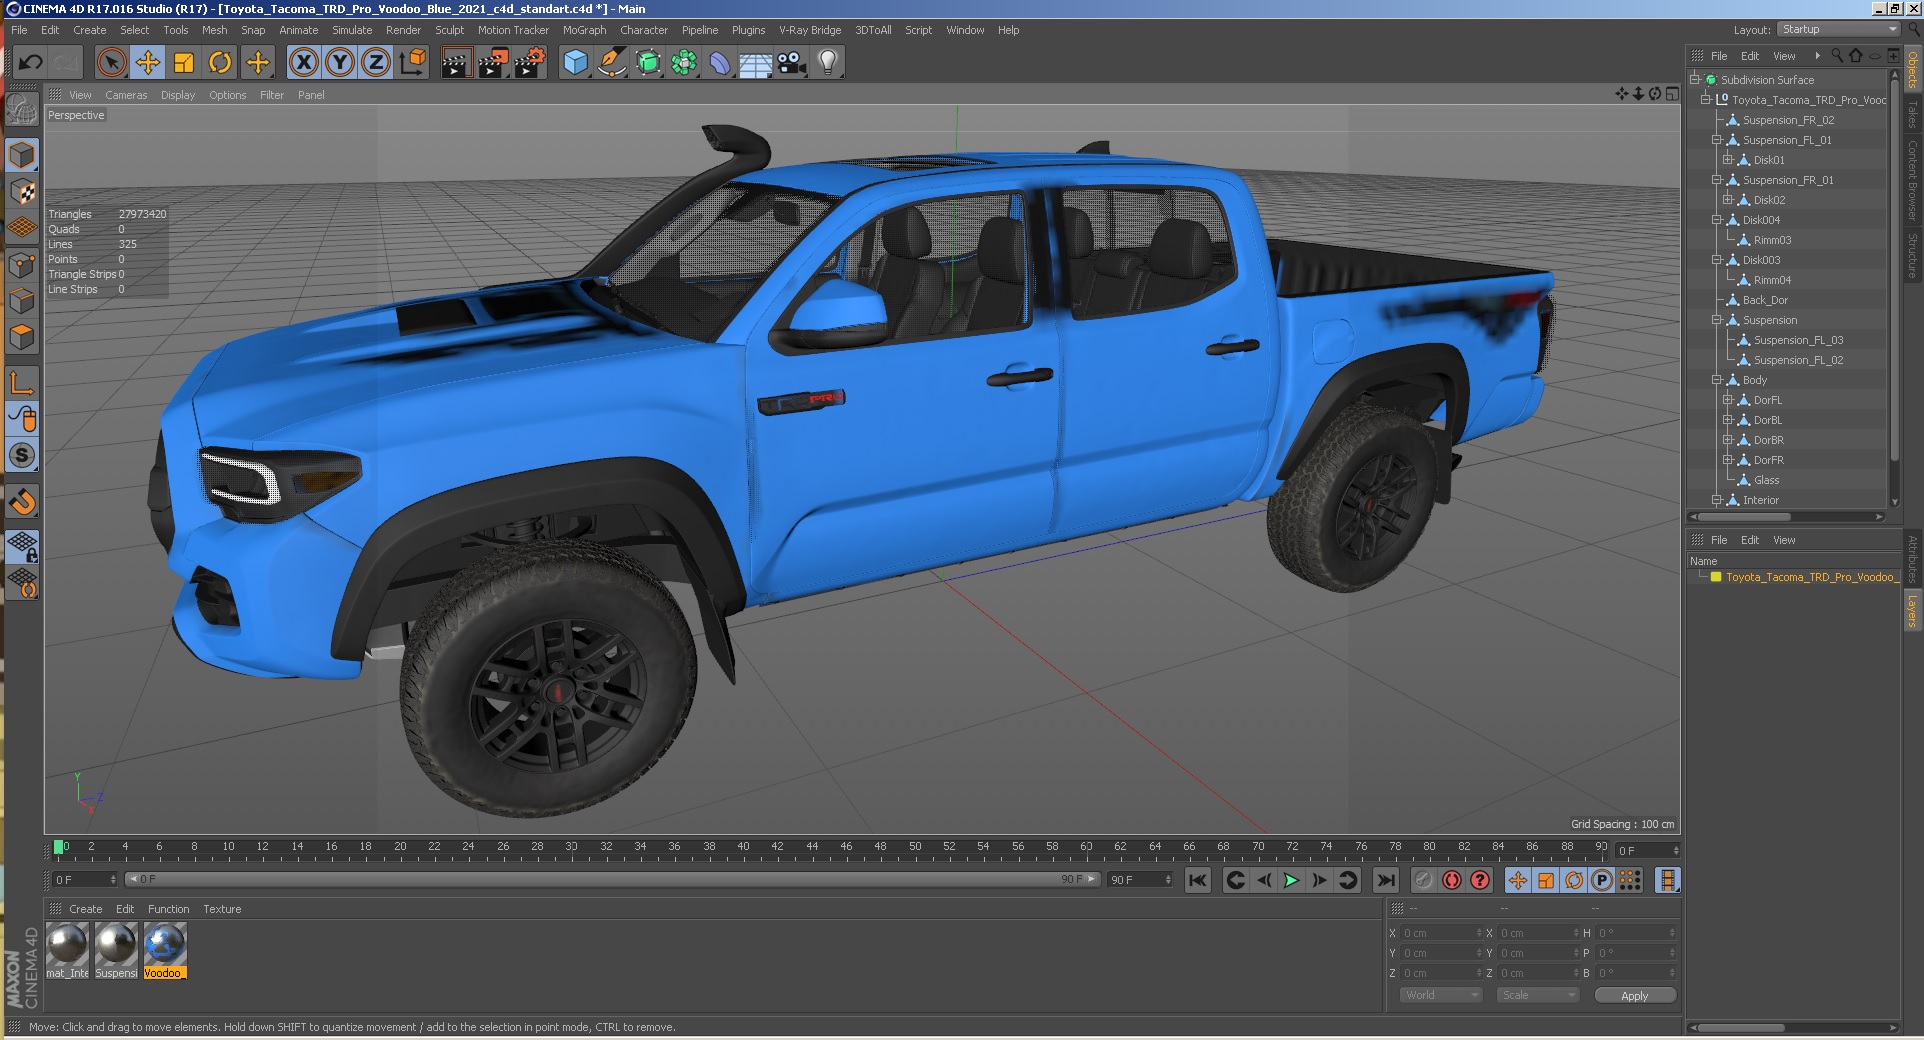Viewport: 1924px width, 1040px height.
Task: Expand the DorFL tree node
Action: pos(1727,400)
